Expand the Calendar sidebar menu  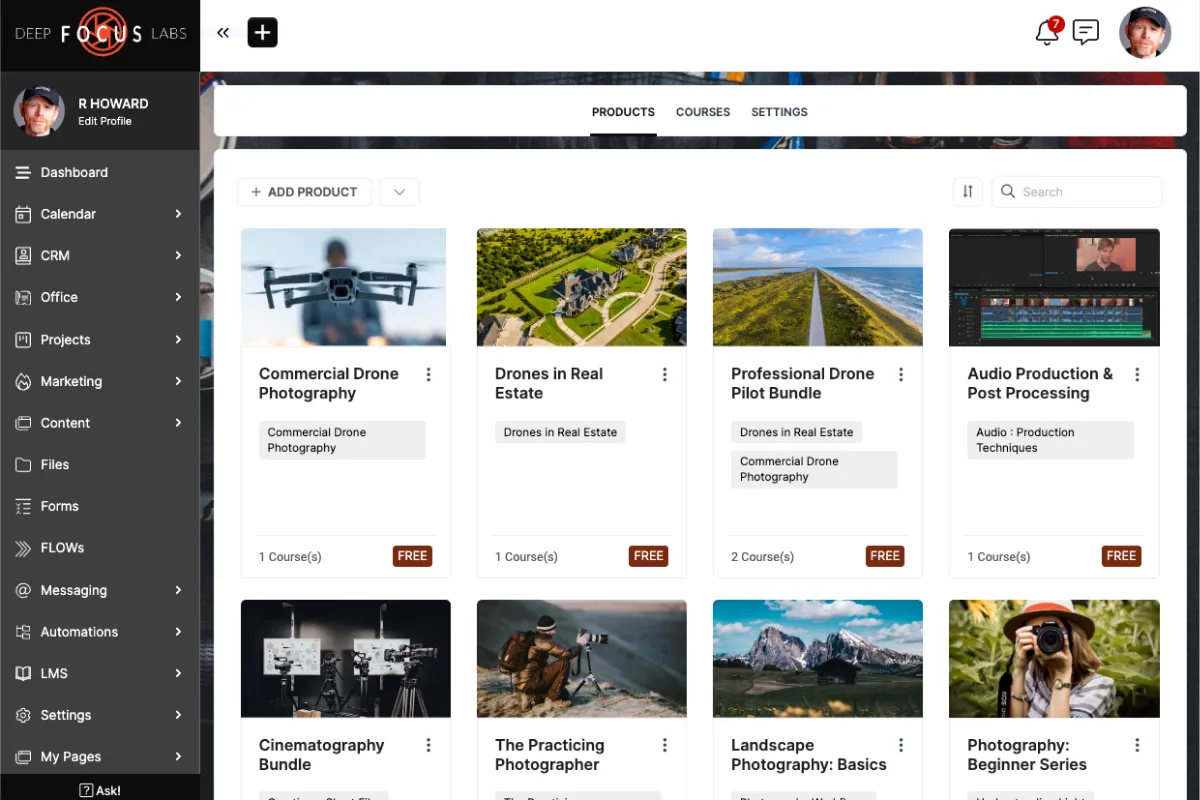pos(178,214)
